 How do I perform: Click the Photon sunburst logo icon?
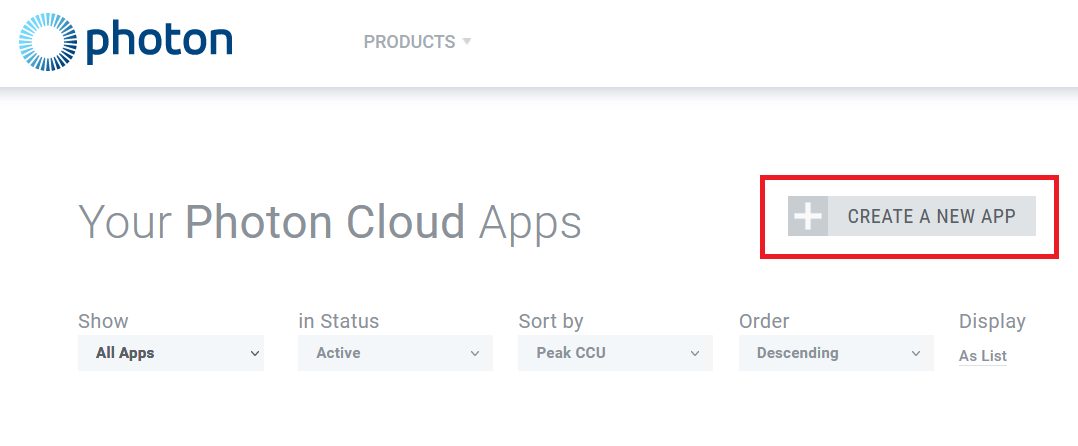pyautogui.click(x=47, y=42)
